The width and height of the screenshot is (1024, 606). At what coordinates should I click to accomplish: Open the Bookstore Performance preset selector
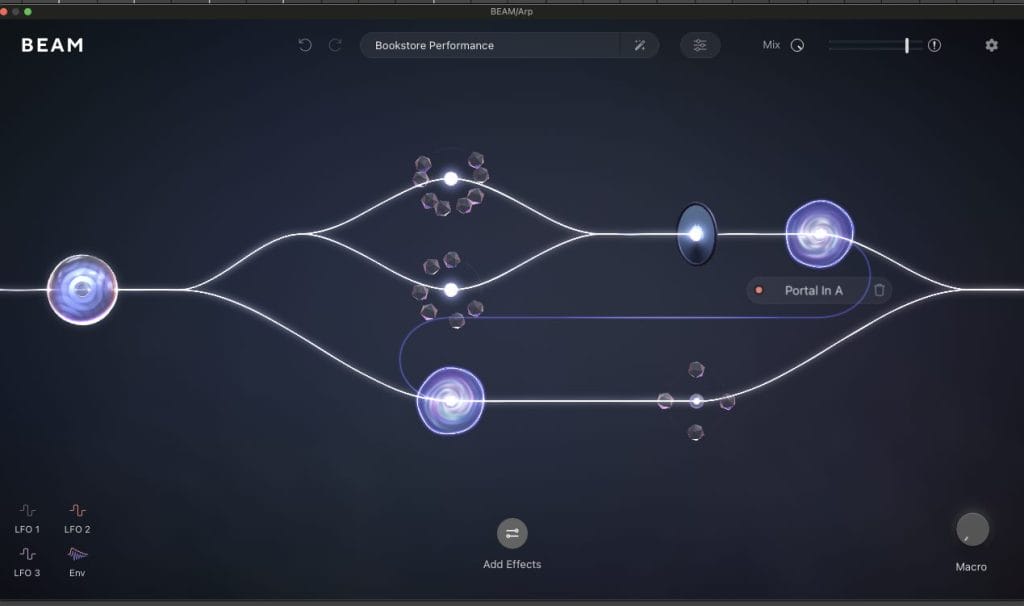coord(490,45)
